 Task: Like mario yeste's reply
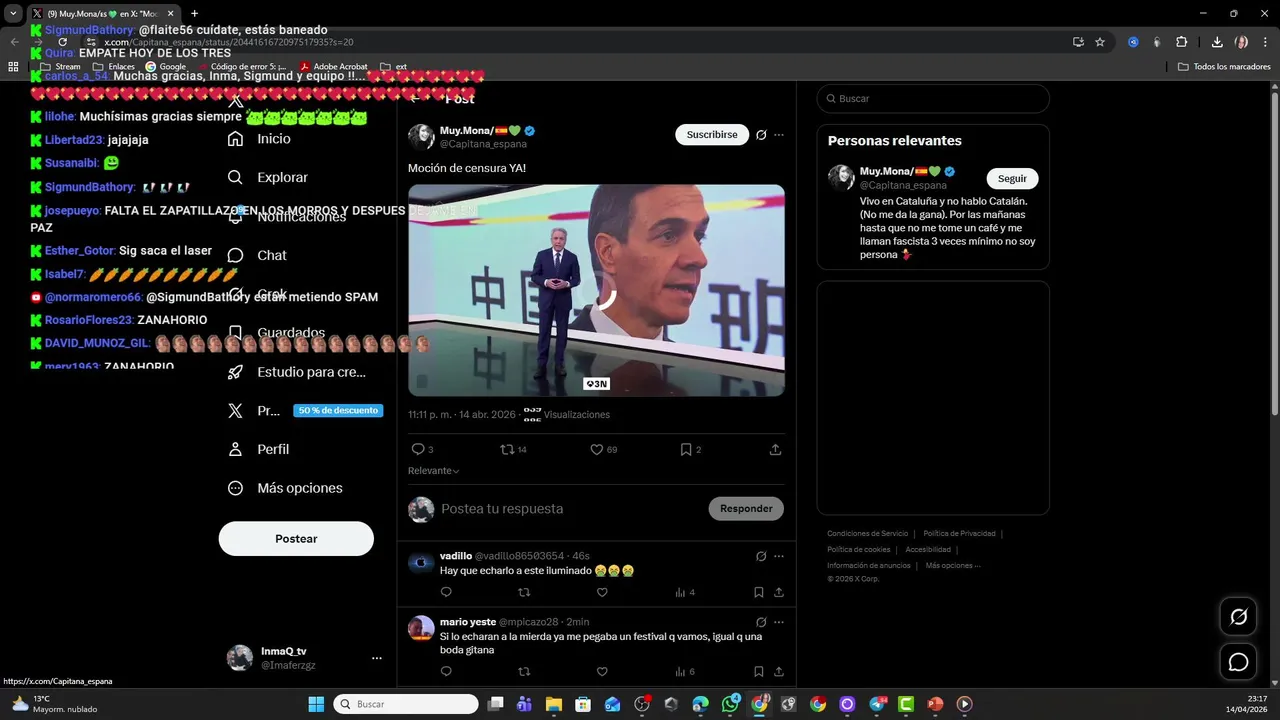coord(602,672)
